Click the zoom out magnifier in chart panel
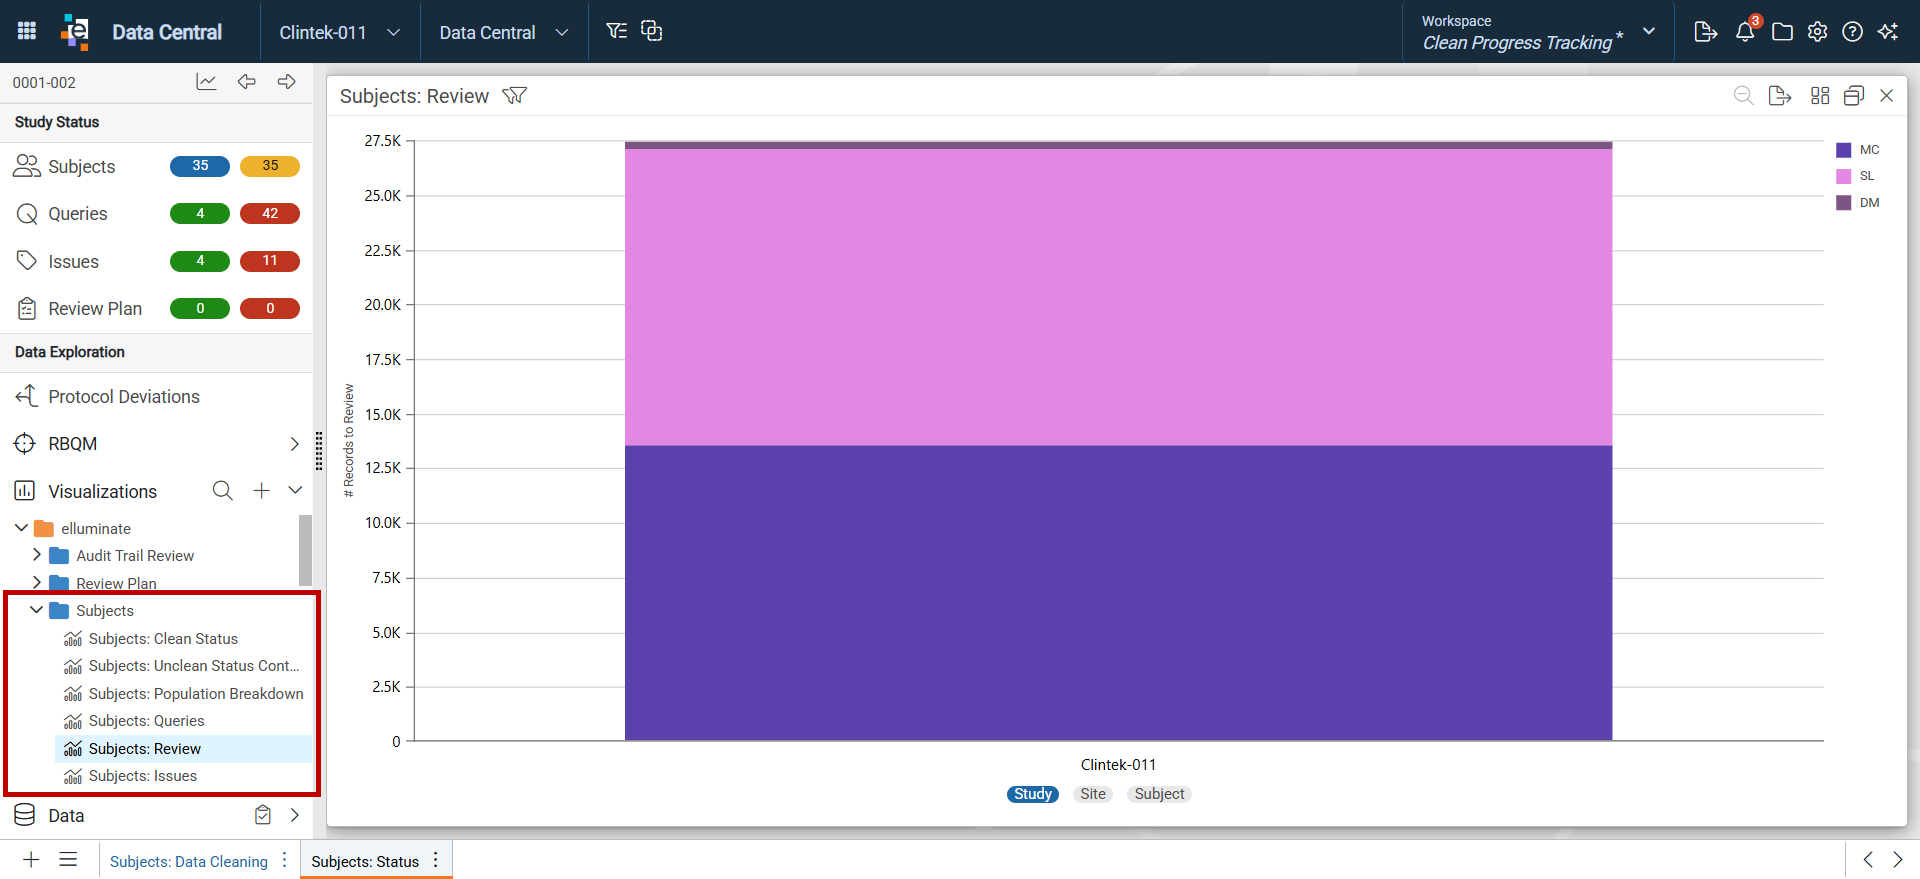 [1743, 96]
